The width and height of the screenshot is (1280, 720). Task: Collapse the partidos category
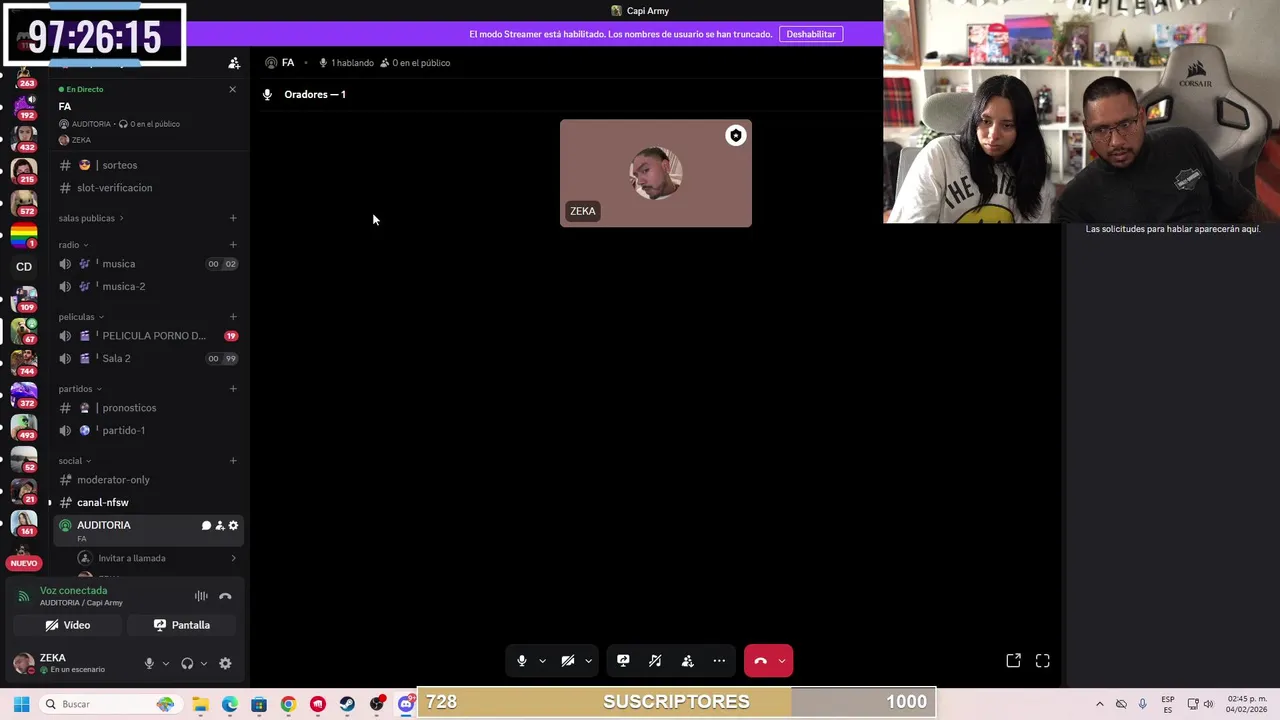(x=80, y=389)
